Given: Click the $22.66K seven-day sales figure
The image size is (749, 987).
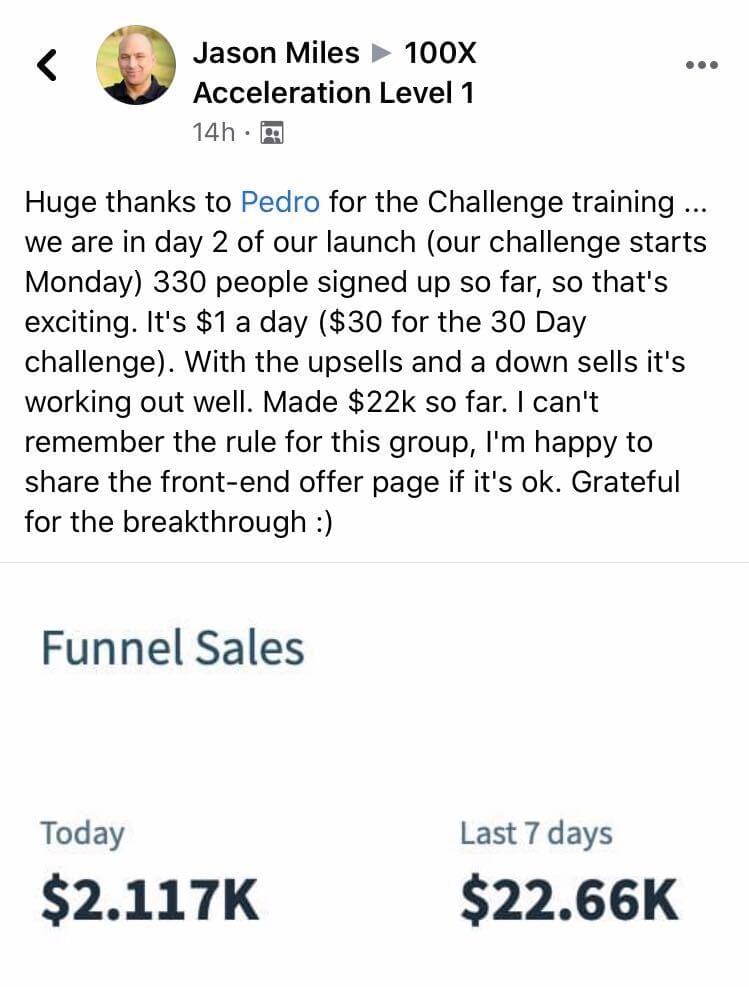Looking at the screenshot, I should 570,901.
